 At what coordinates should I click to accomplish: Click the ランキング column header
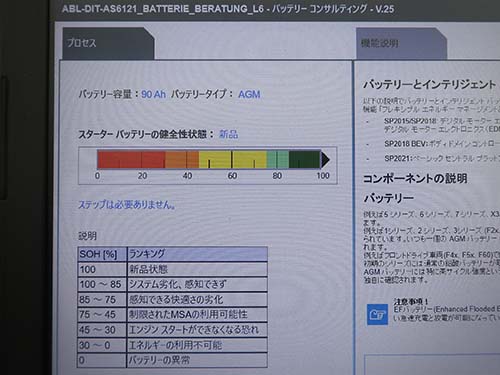pos(197,254)
